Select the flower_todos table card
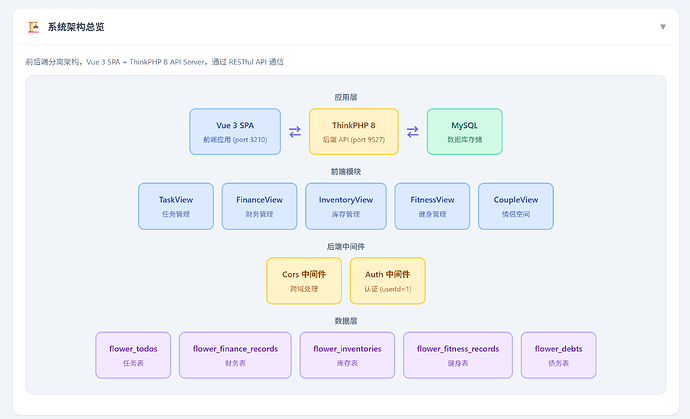This screenshot has height=419, width=690. (x=133, y=355)
